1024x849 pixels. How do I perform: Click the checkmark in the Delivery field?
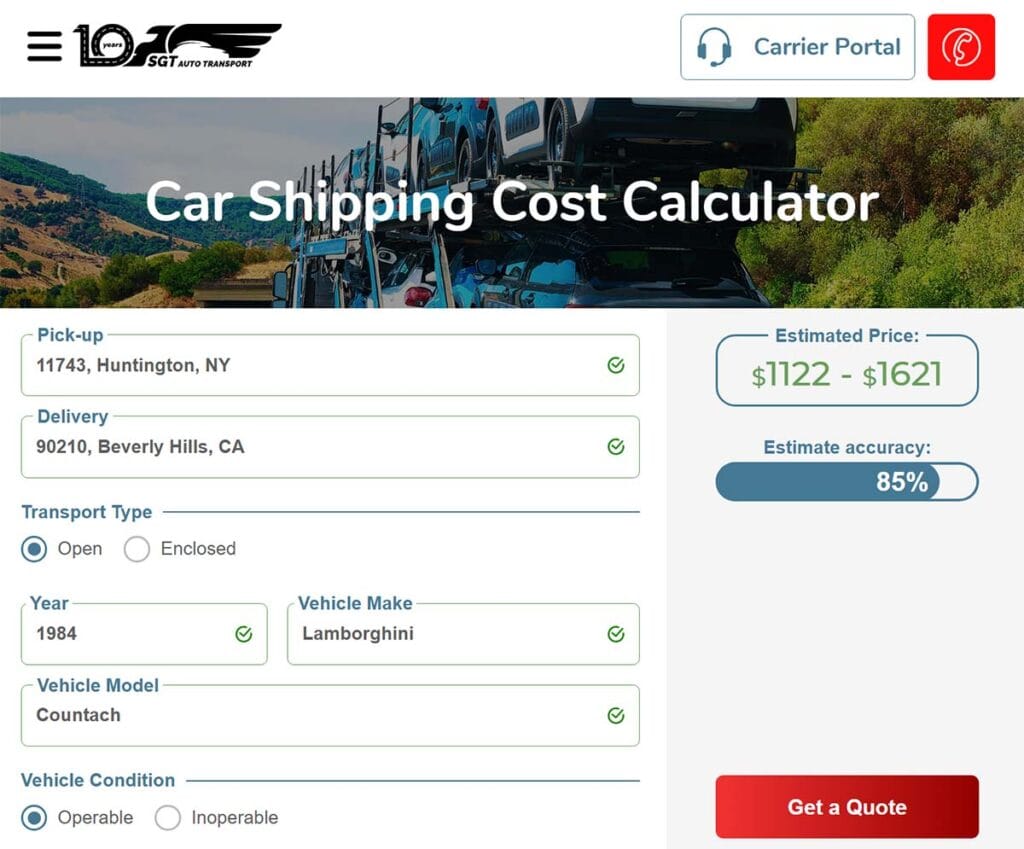617,447
